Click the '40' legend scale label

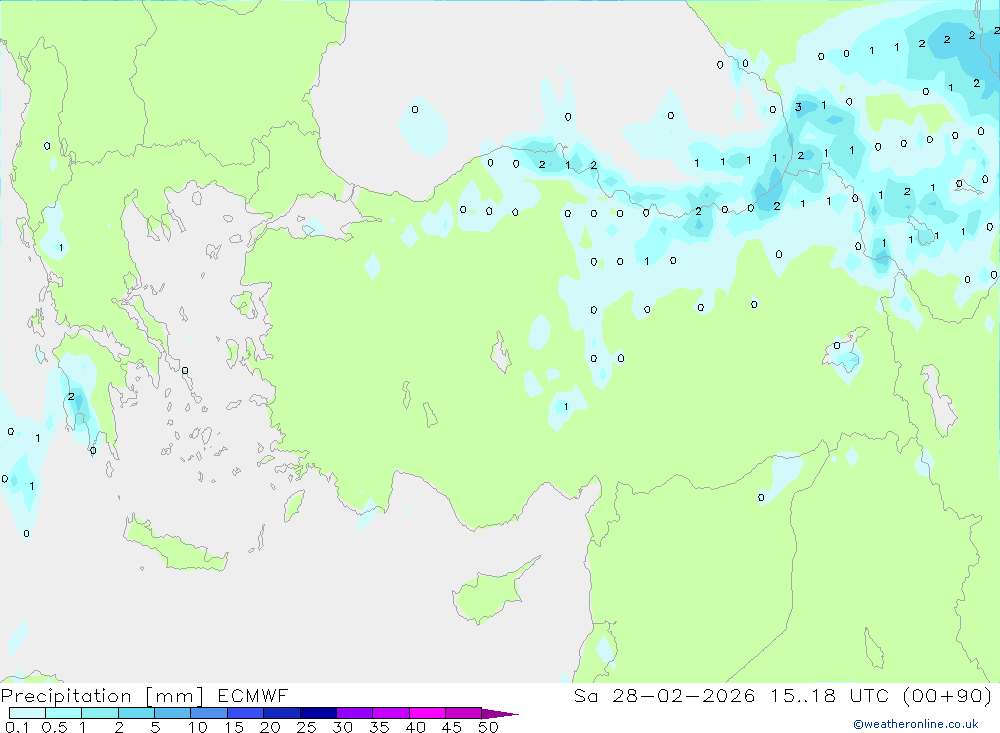click(416, 727)
